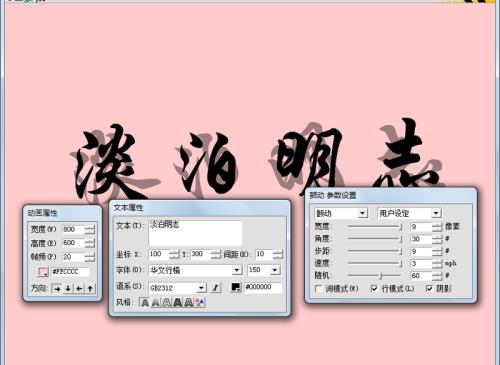This screenshot has height=365, width=500.
Task: Open the 语系 GB2312 charset dropdown
Action: point(201,288)
